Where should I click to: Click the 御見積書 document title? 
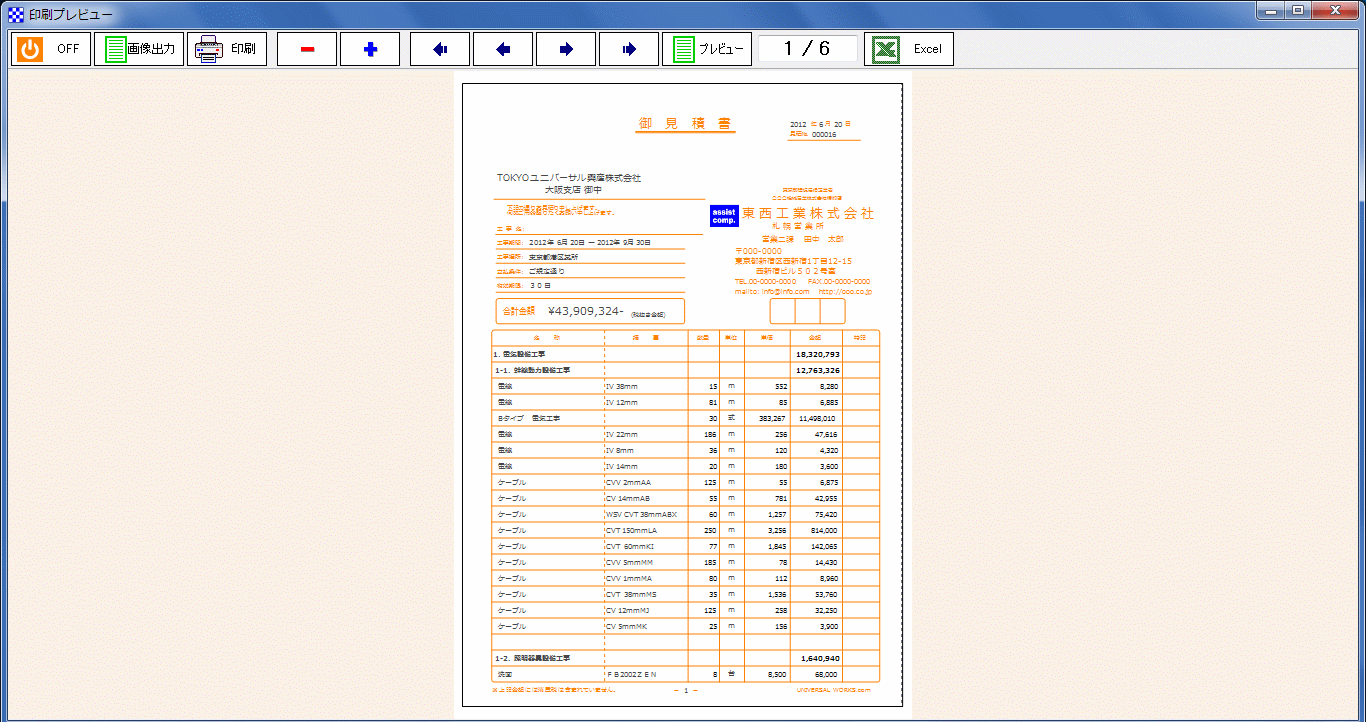686,124
